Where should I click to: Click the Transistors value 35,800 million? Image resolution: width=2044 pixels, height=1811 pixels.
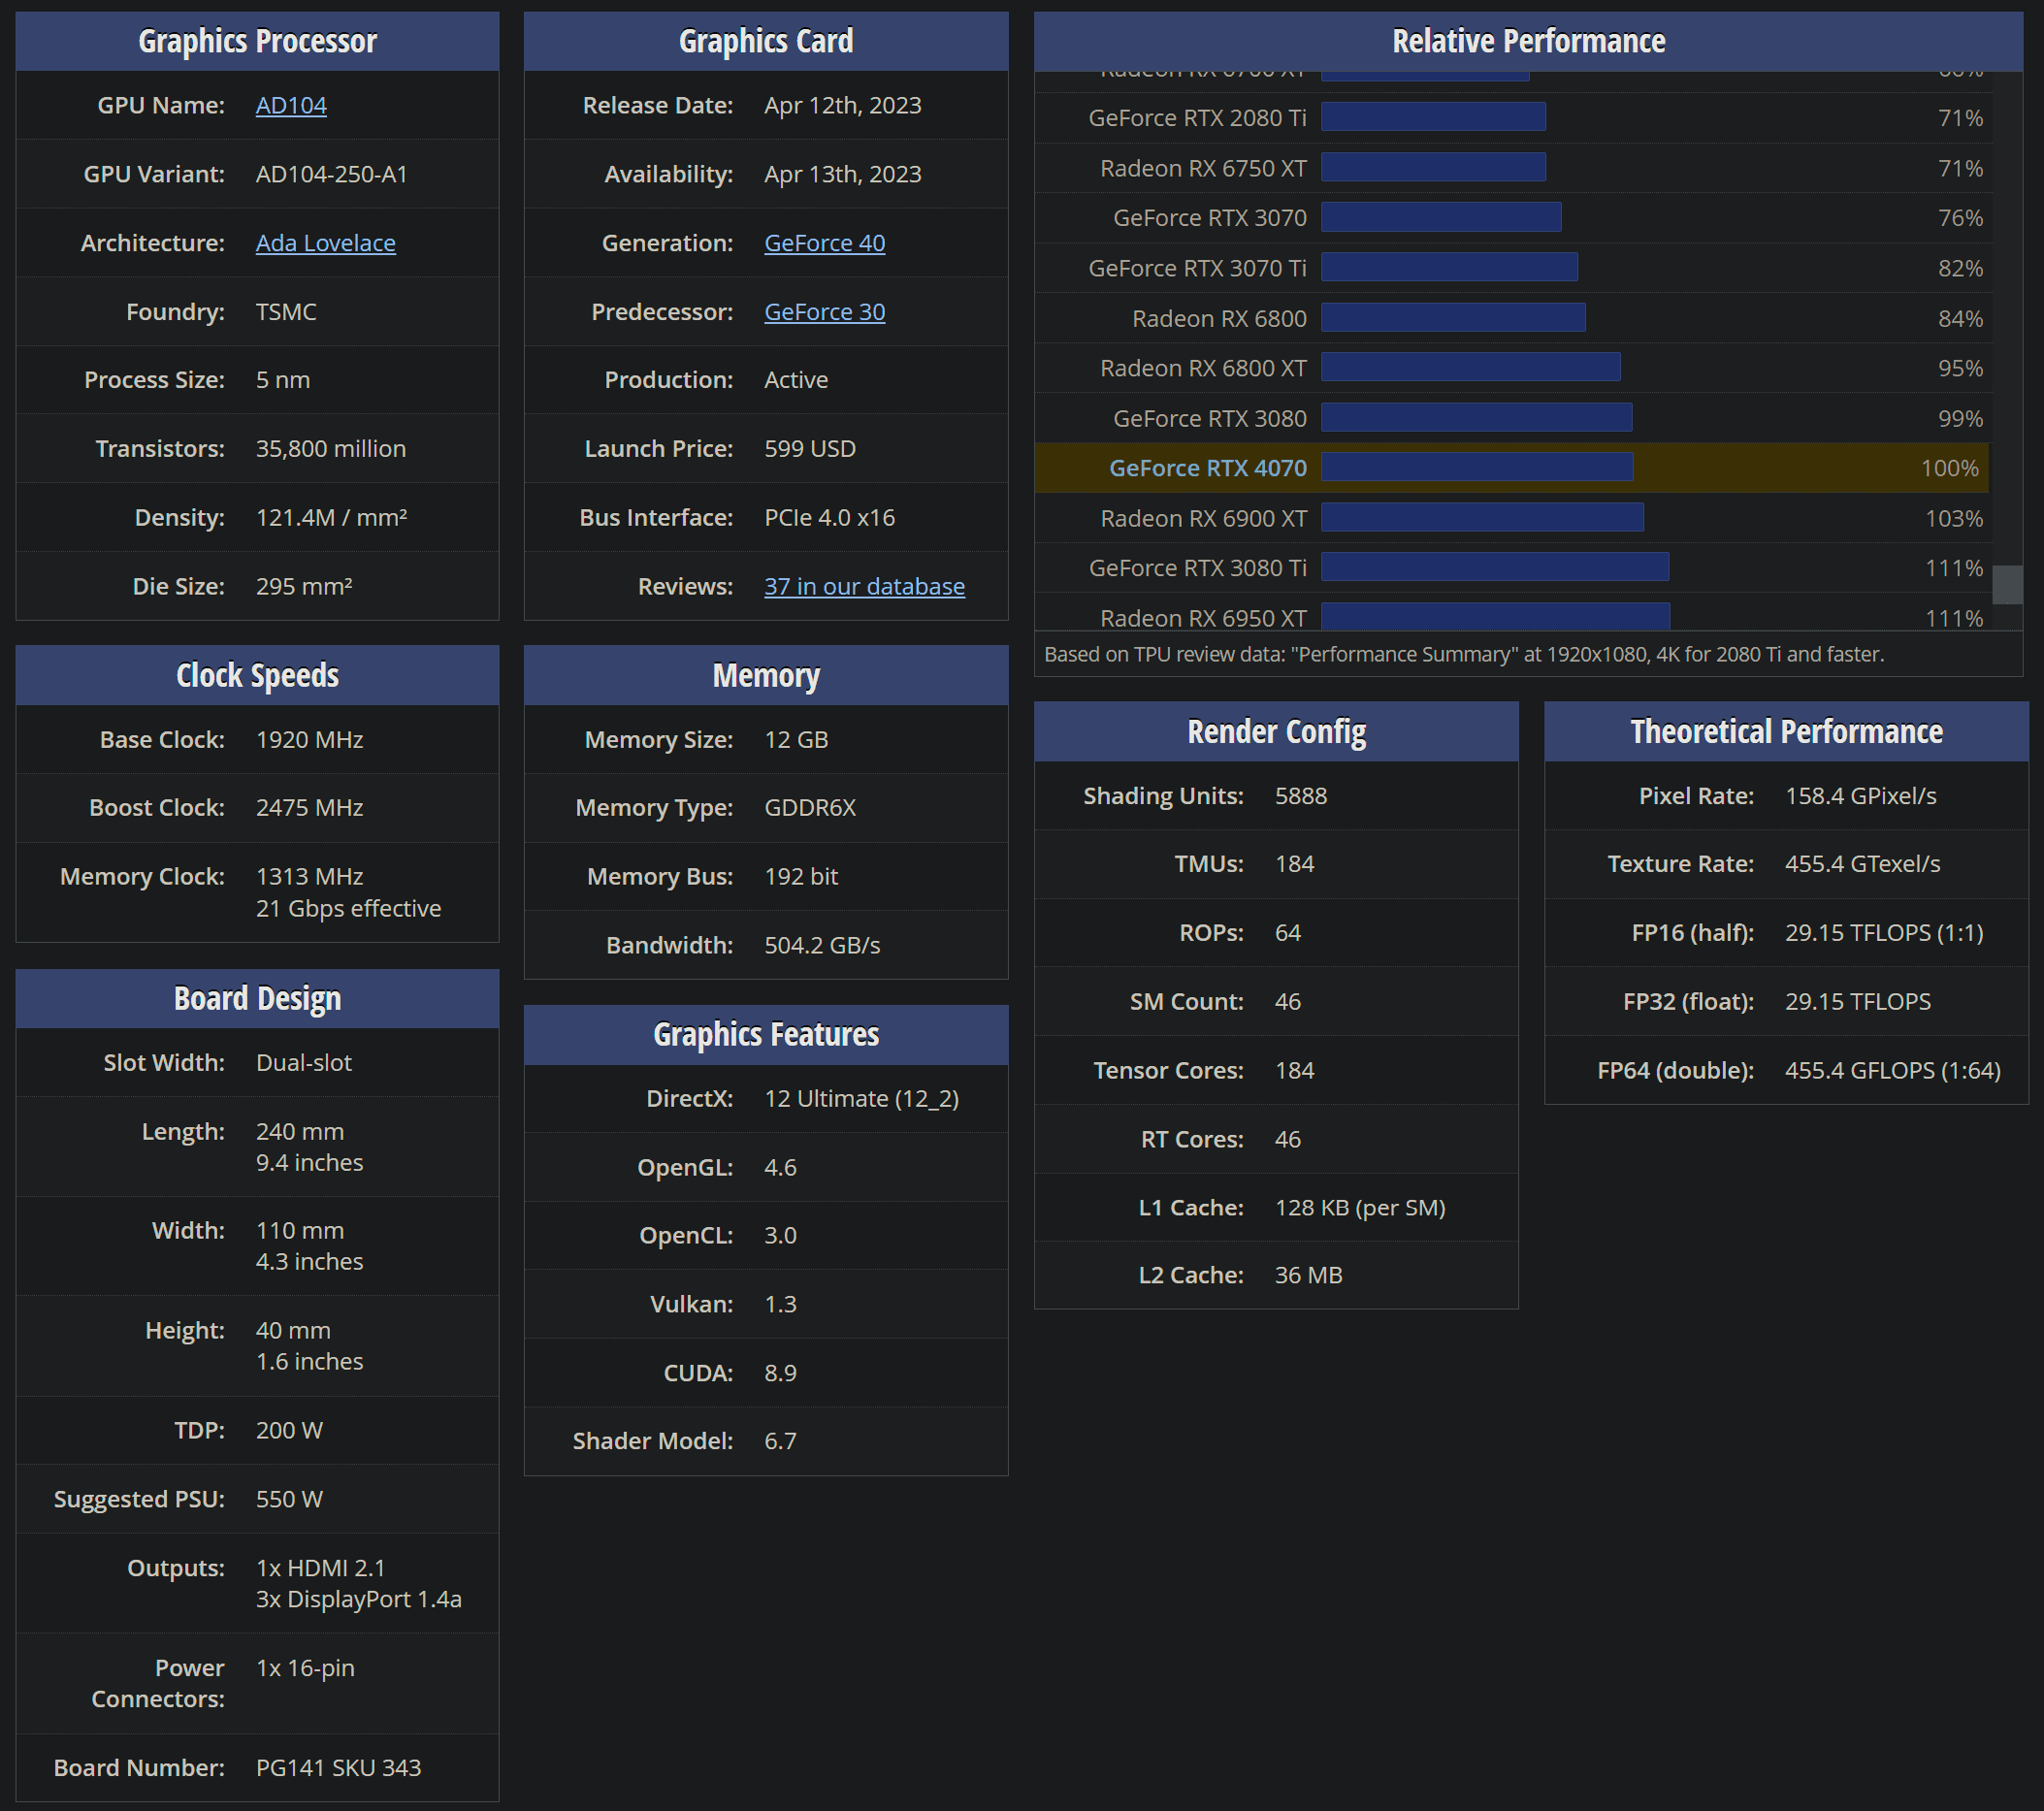pos(331,449)
